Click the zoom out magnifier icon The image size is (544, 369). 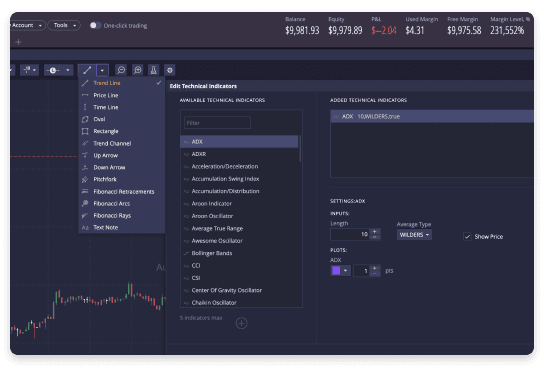121,70
